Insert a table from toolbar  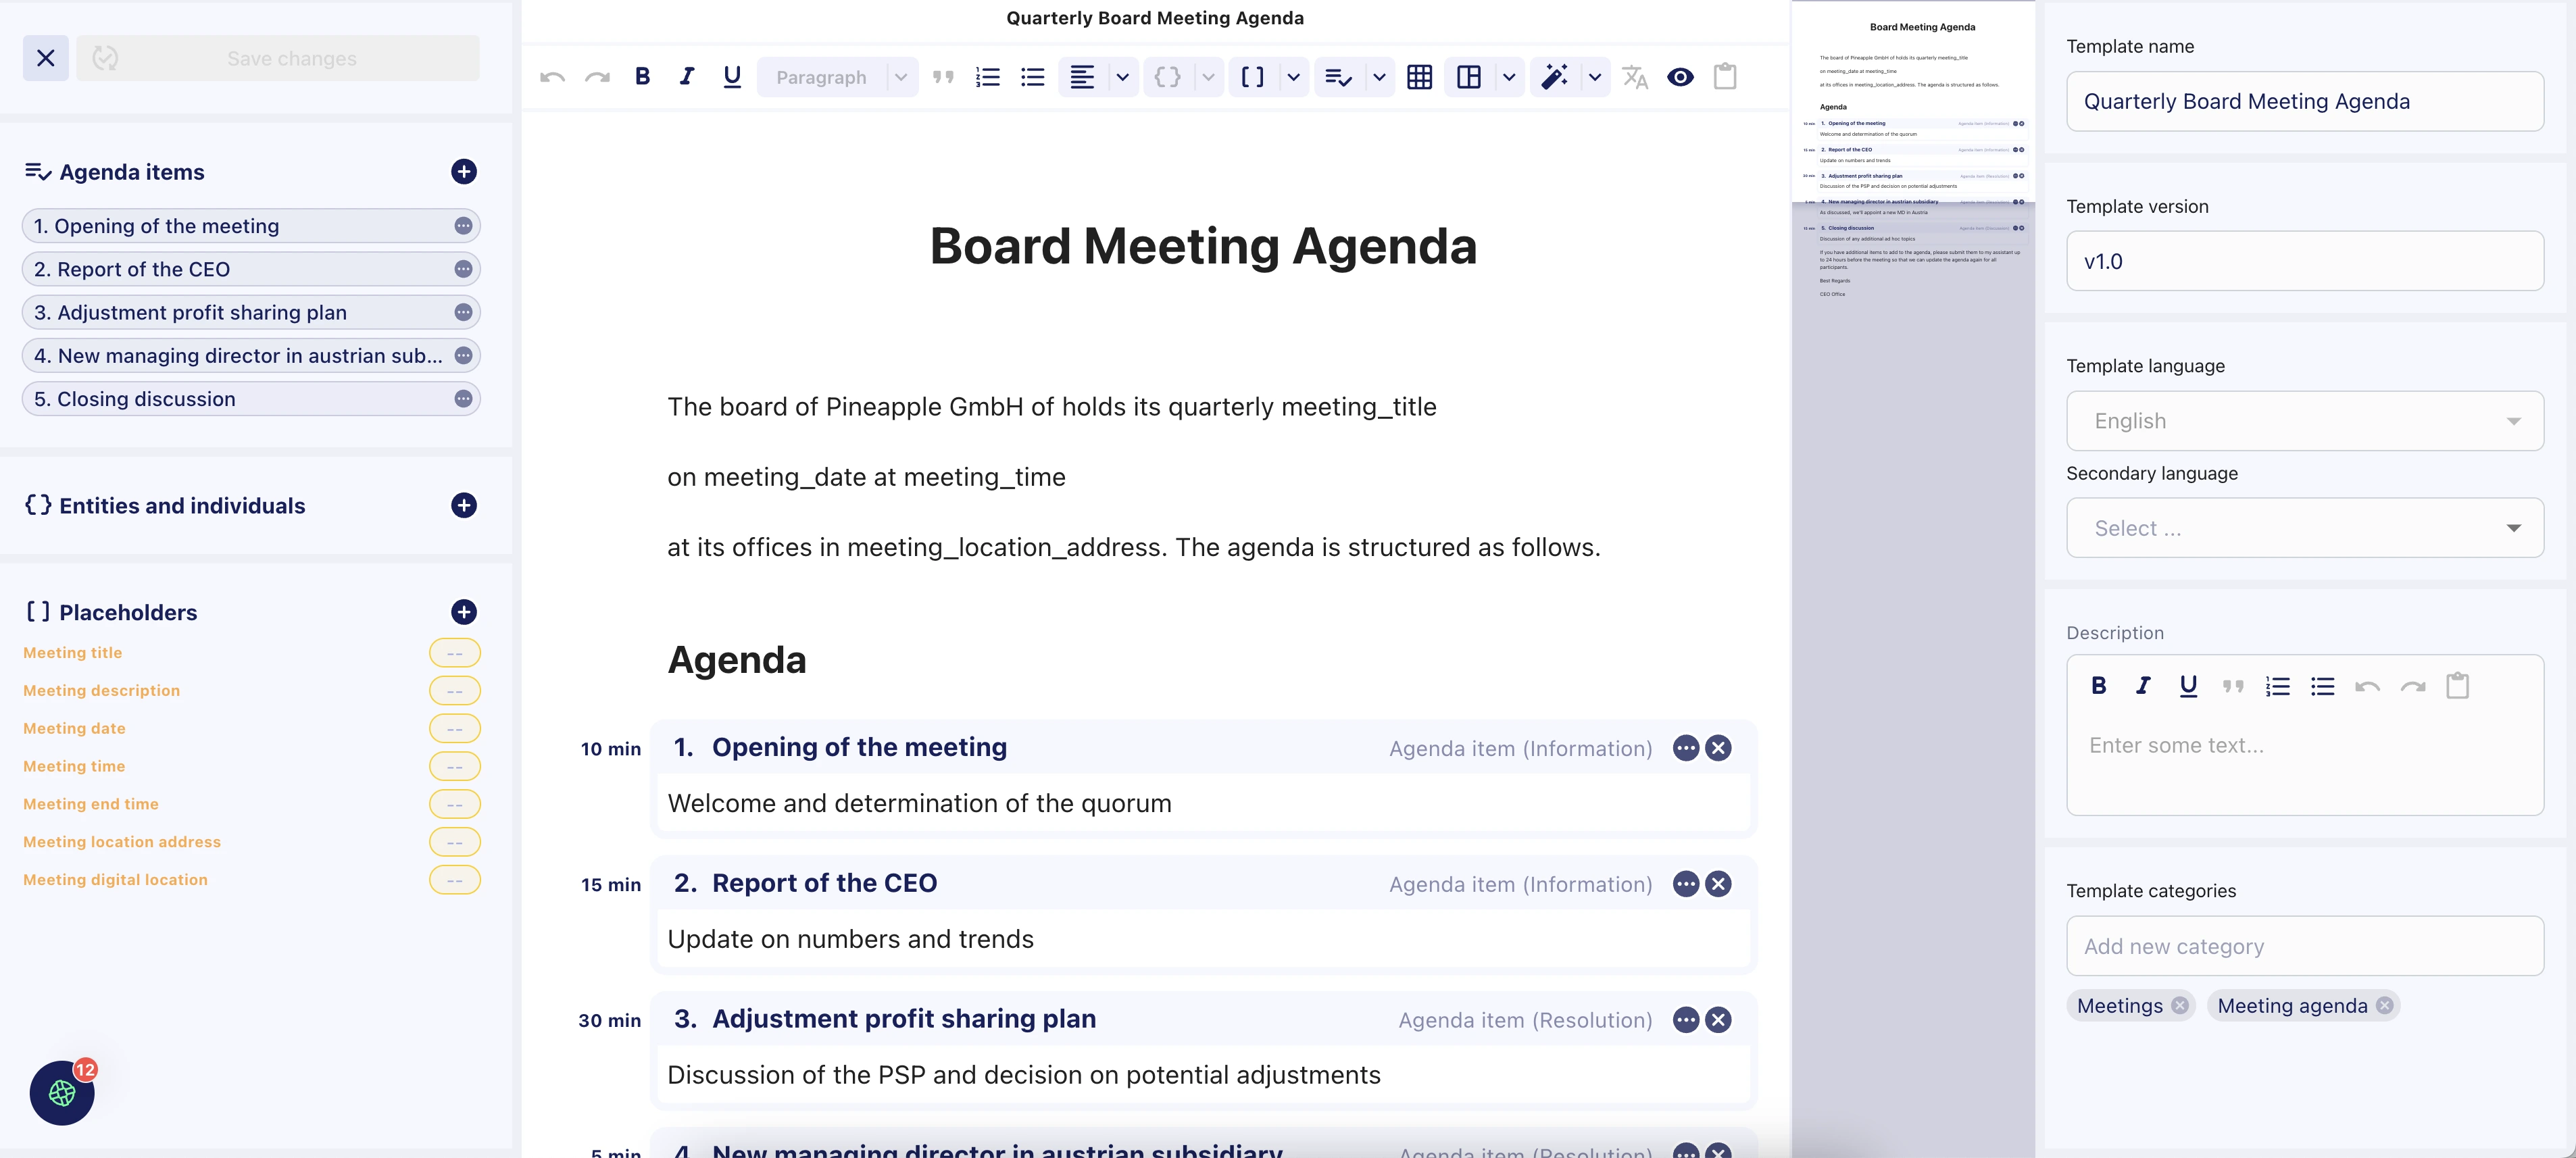coord(1419,77)
